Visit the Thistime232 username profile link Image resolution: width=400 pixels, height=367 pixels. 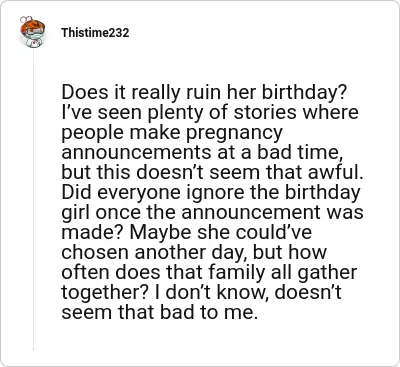tap(95, 33)
